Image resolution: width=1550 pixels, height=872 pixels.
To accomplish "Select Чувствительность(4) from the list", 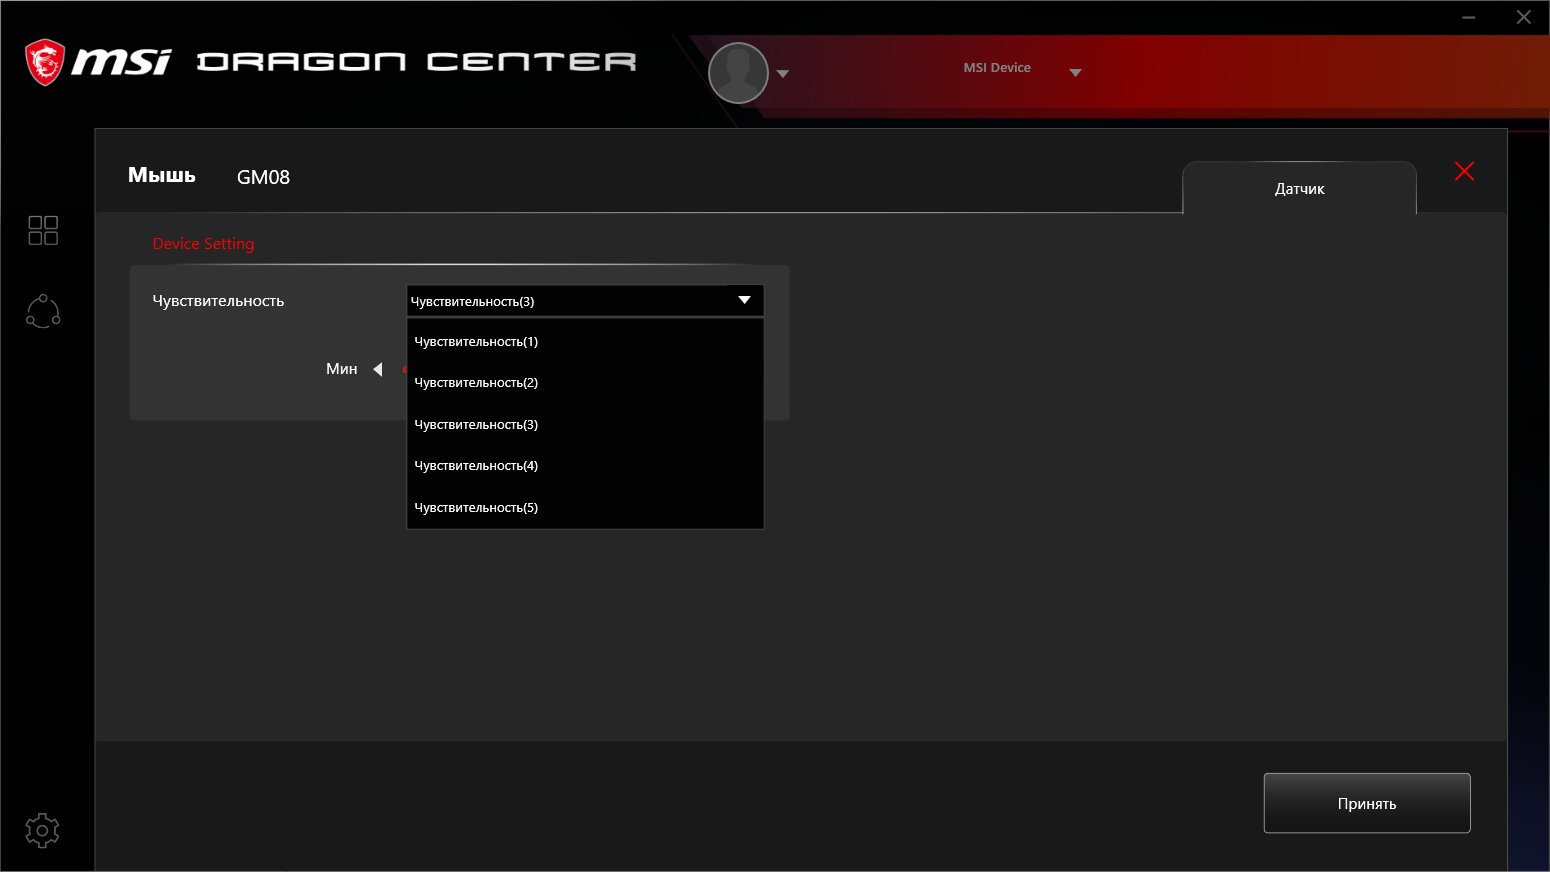I will coord(585,466).
